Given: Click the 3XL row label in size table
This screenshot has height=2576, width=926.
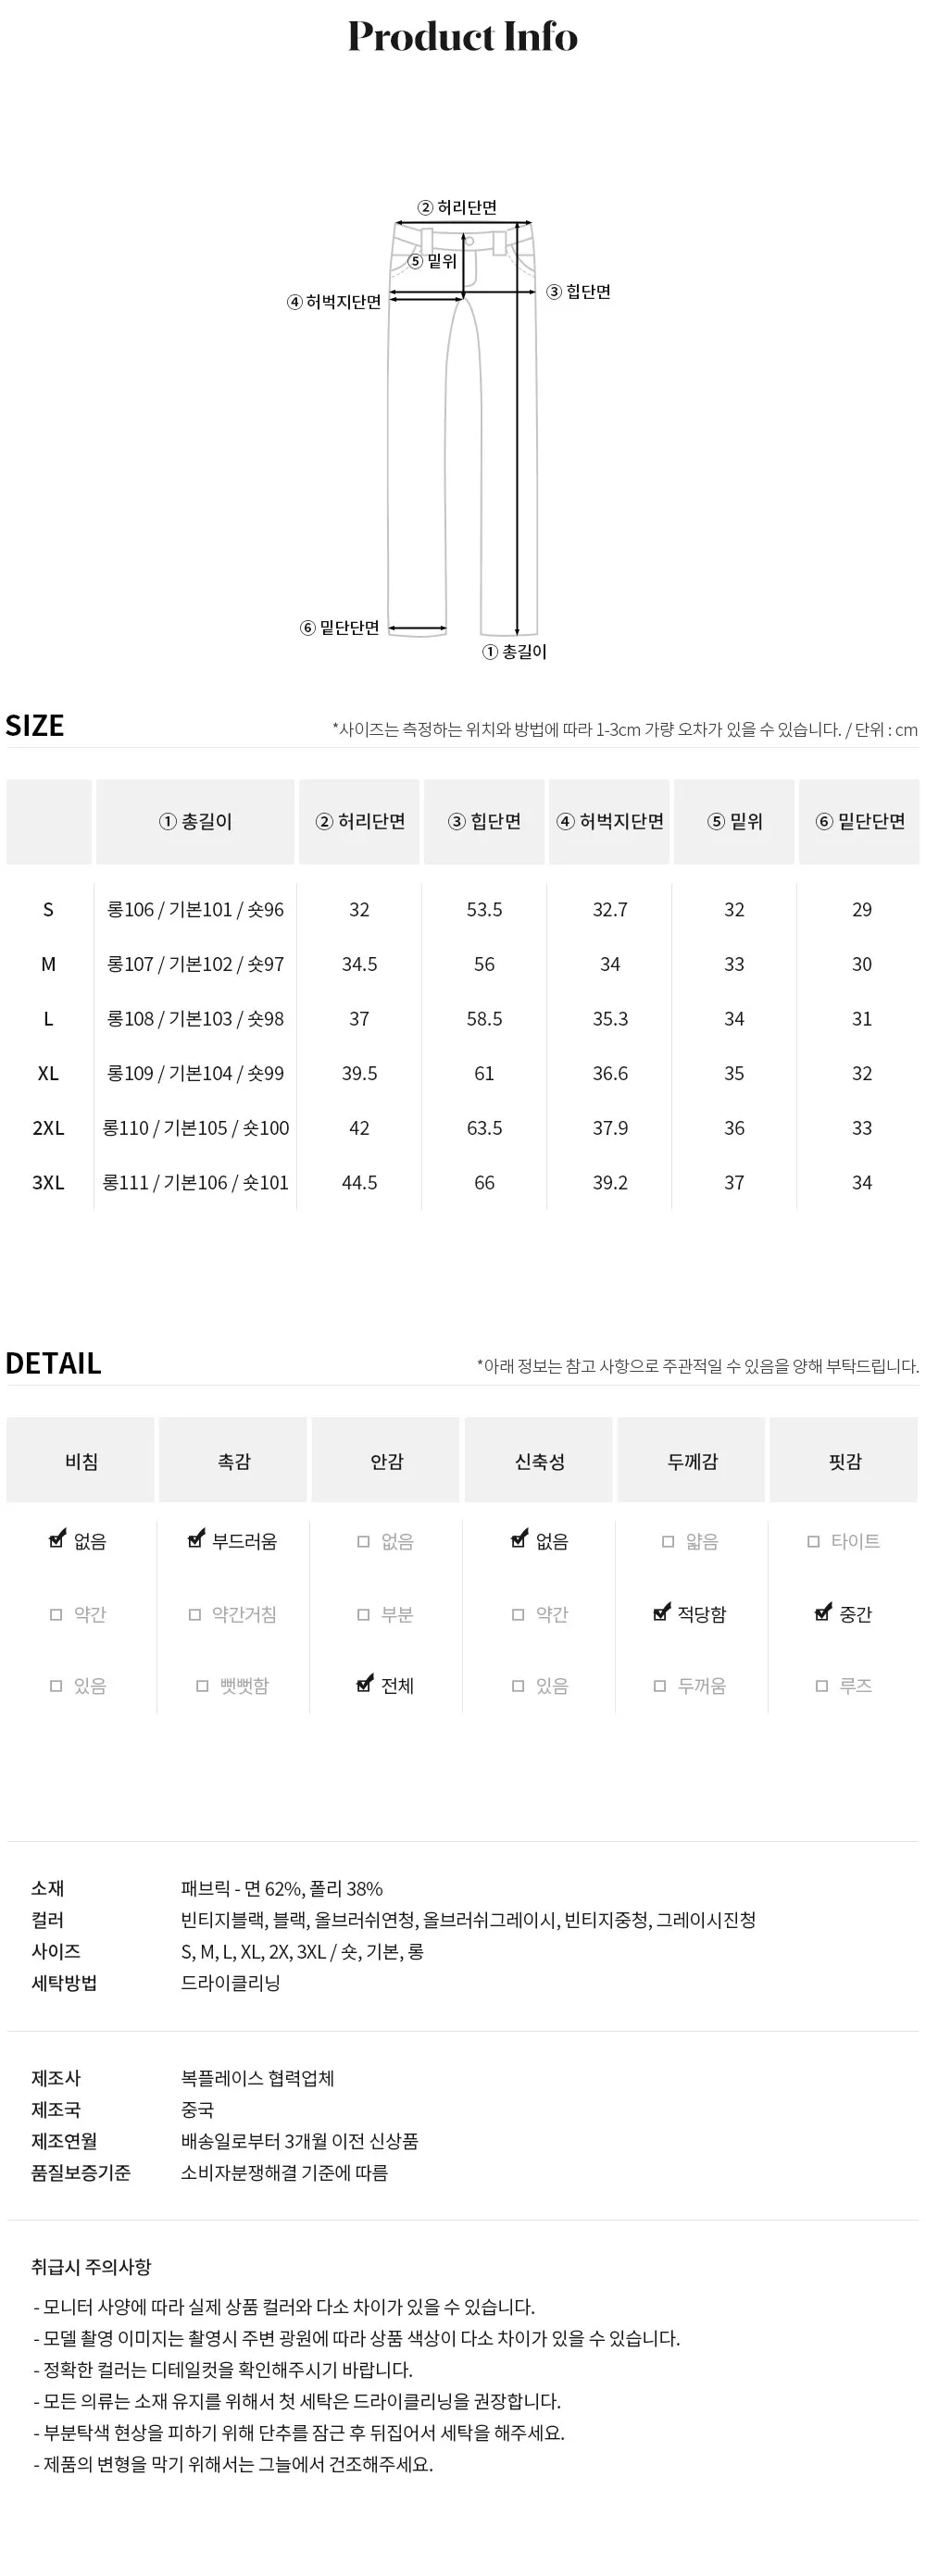Looking at the screenshot, I should click(x=48, y=1183).
